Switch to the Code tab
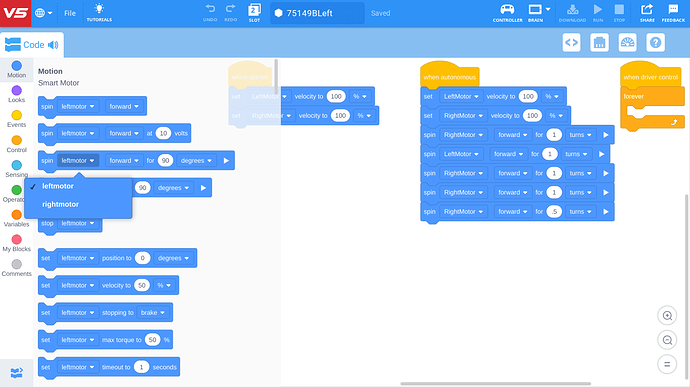 [32, 45]
